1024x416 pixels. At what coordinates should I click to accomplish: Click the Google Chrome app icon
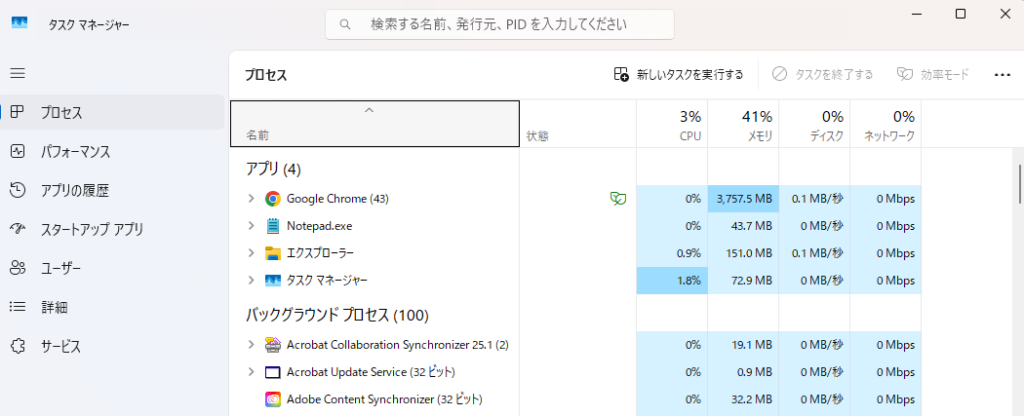tap(273, 199)
